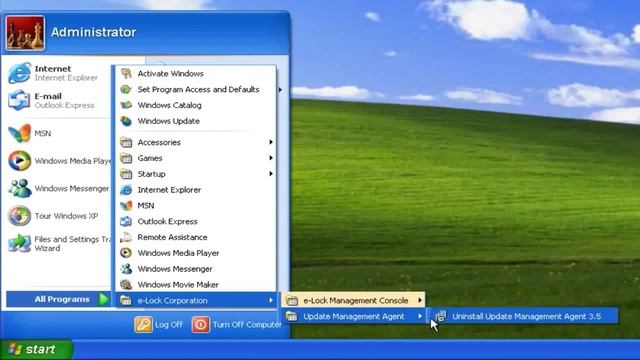Click the Outlook Express text in programs list
Viewport: 640px width, 360px height.
167,221
